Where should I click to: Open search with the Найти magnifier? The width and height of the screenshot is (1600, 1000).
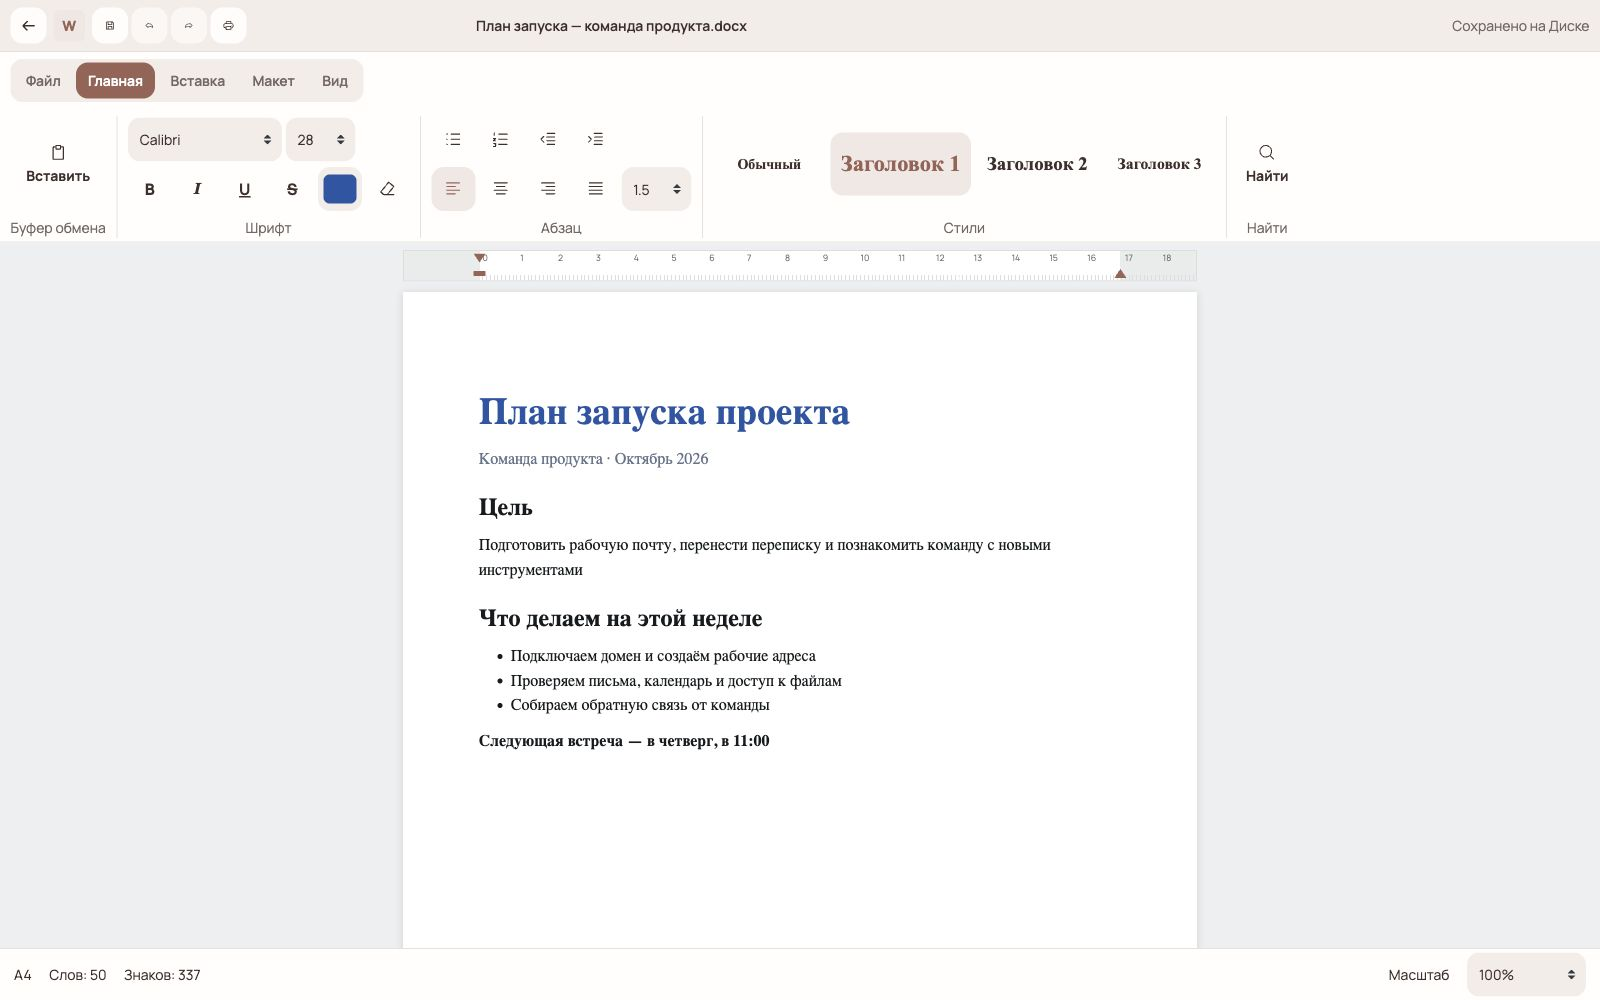pos(1267,164)
